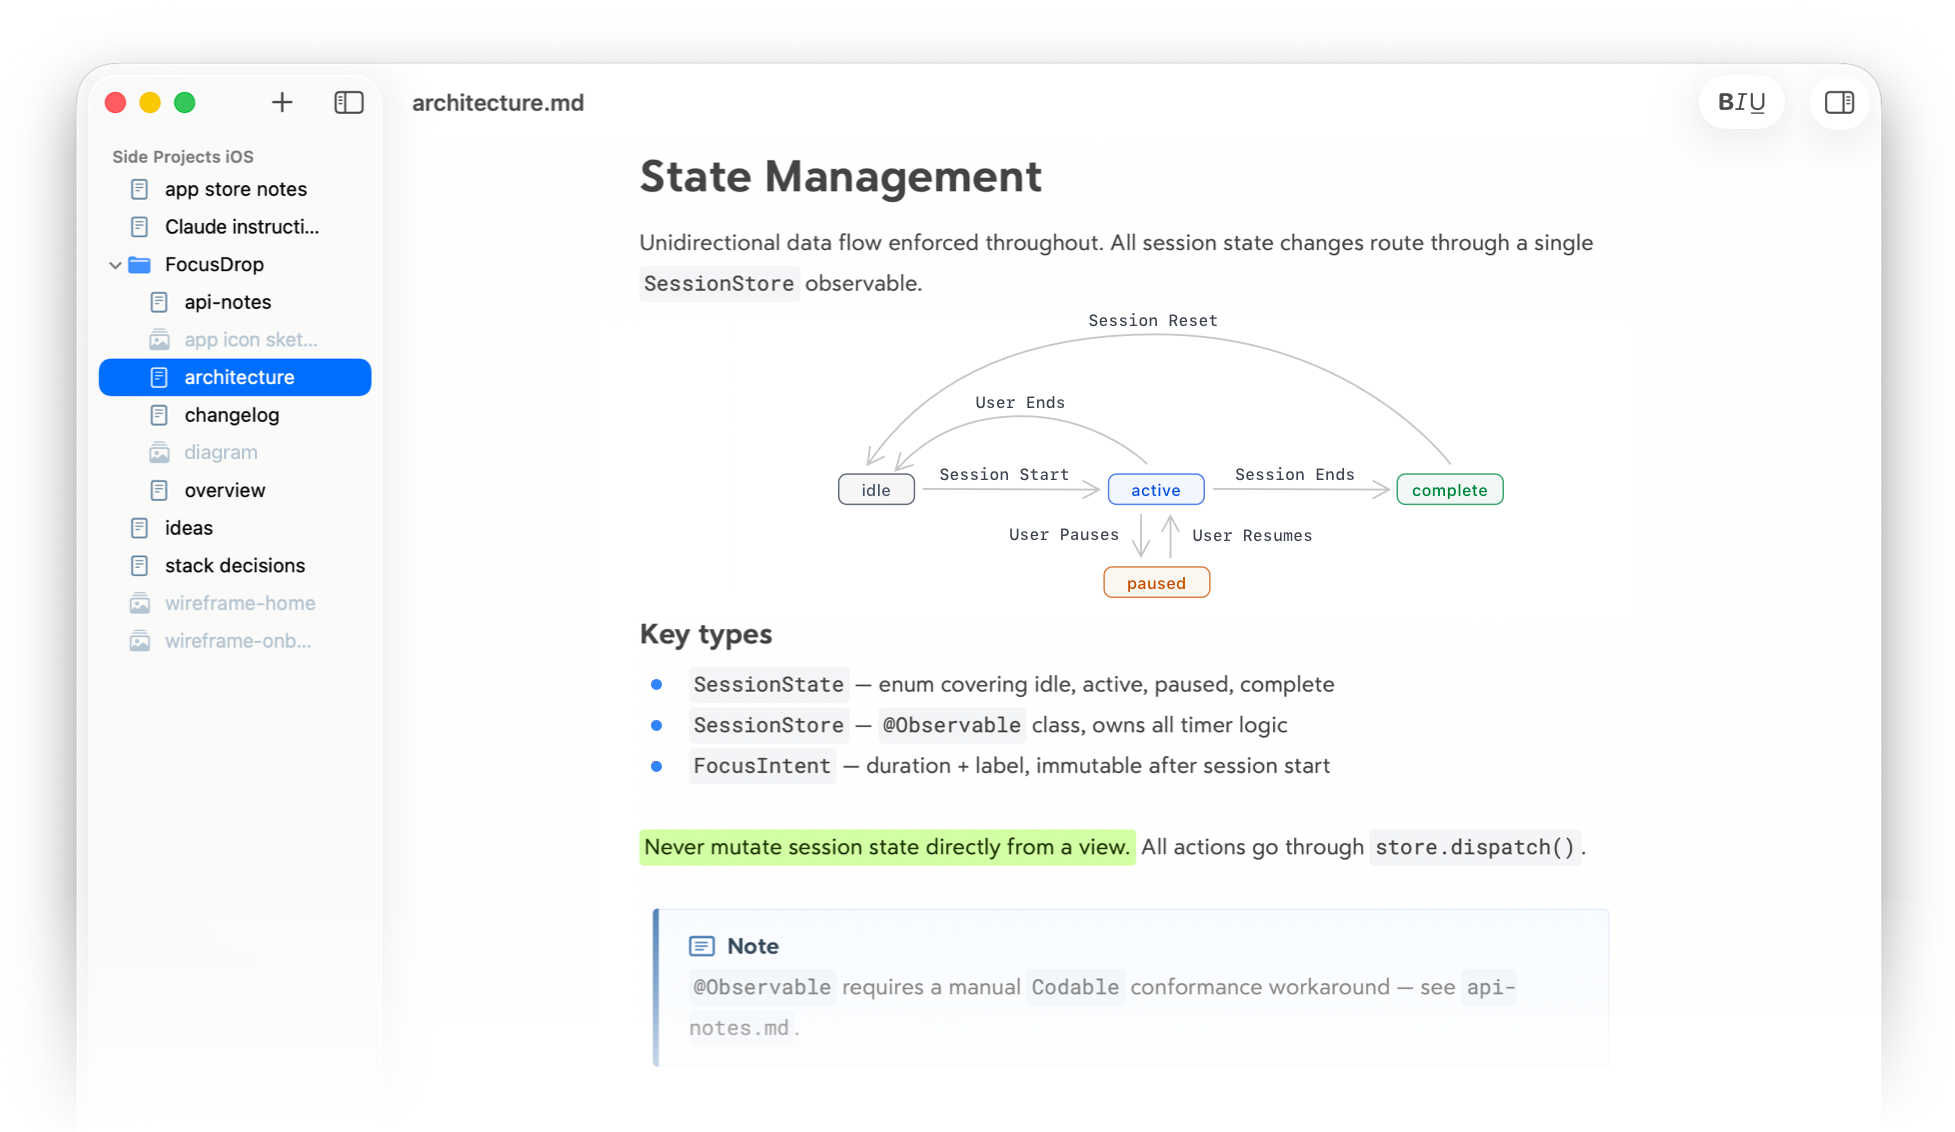Click the store.dispatch() inline code

point(1475,848)
